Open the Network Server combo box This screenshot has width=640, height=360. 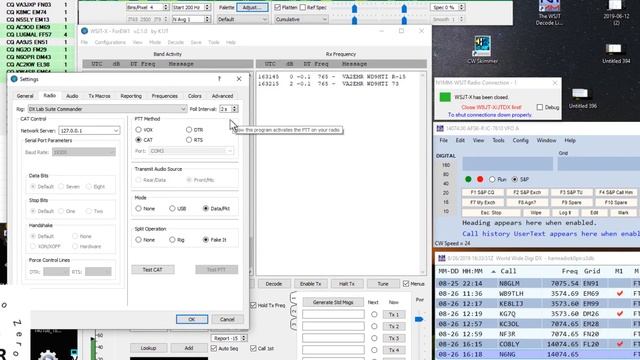pos(89,131)
